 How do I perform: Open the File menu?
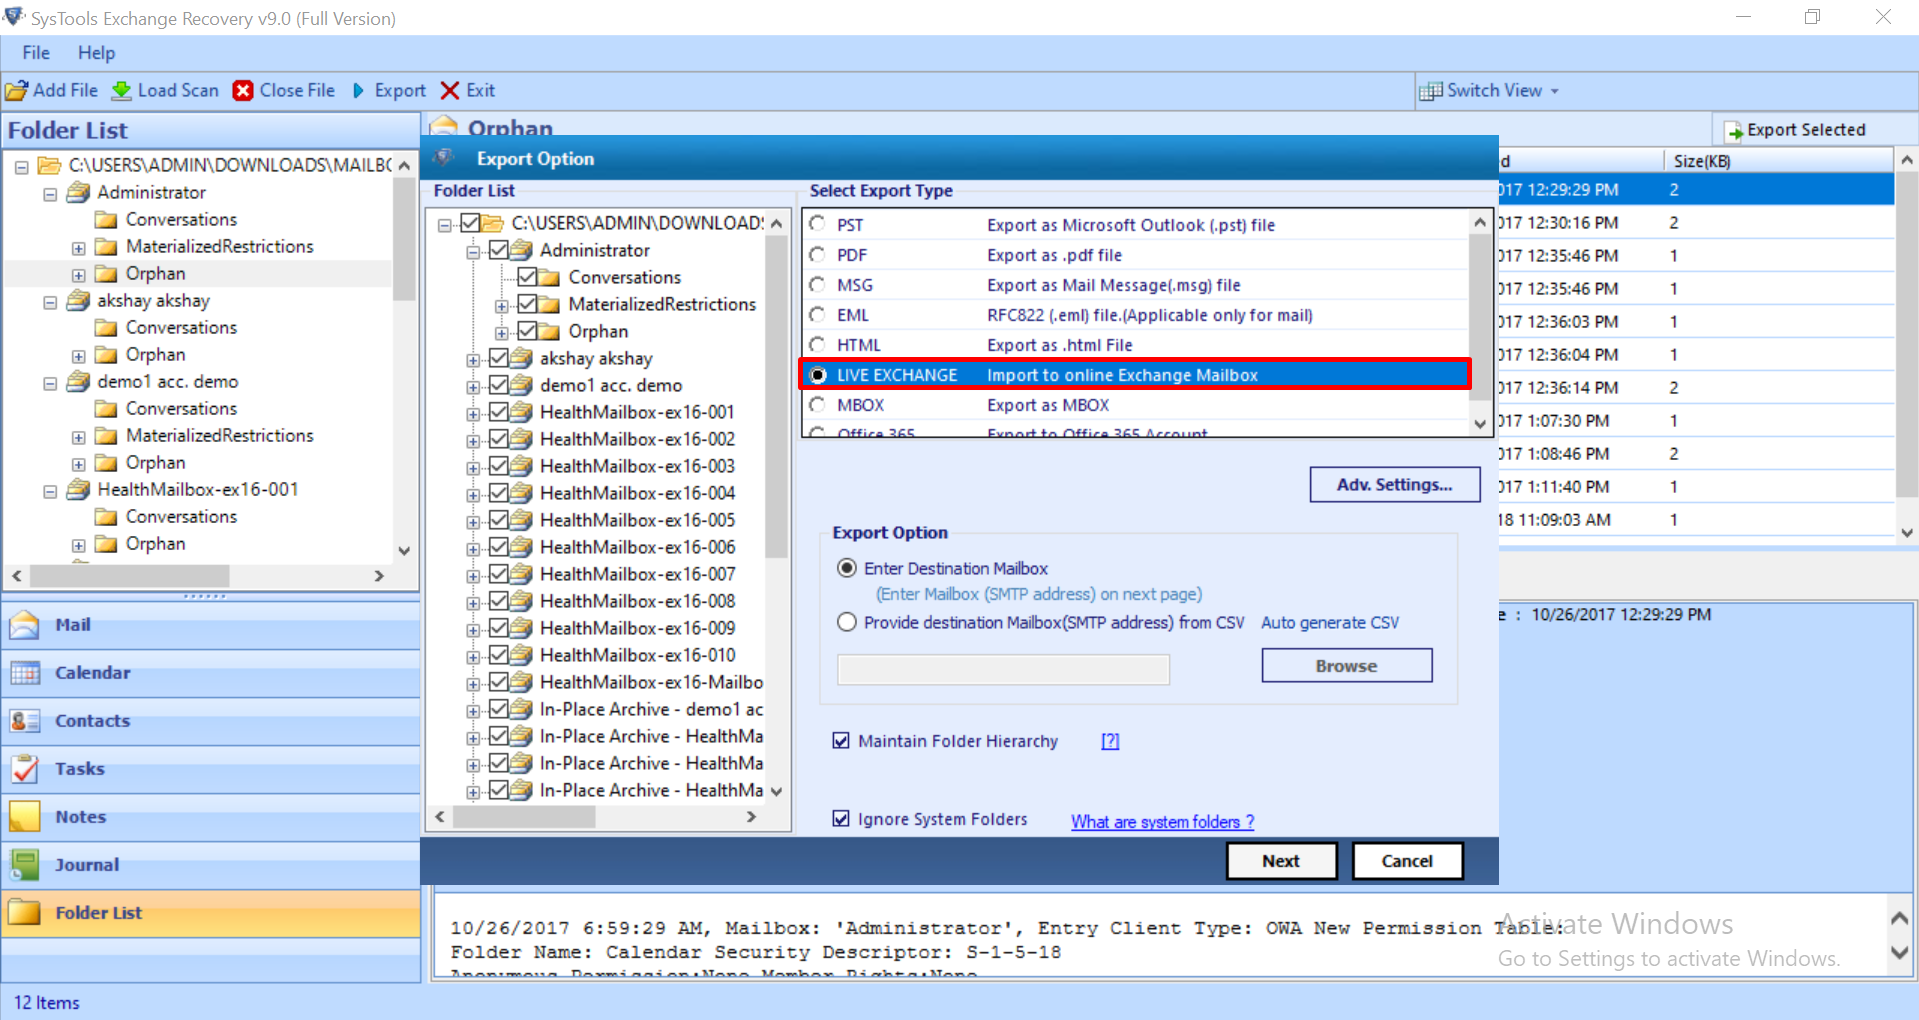36,53
